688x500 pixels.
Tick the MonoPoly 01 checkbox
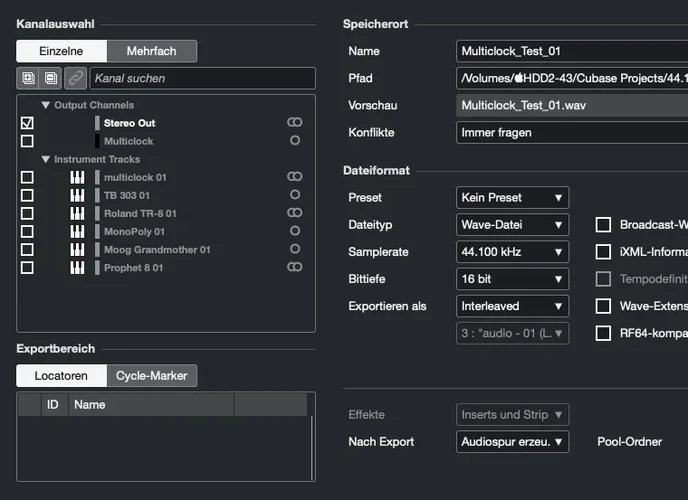(x=27, y=231)
